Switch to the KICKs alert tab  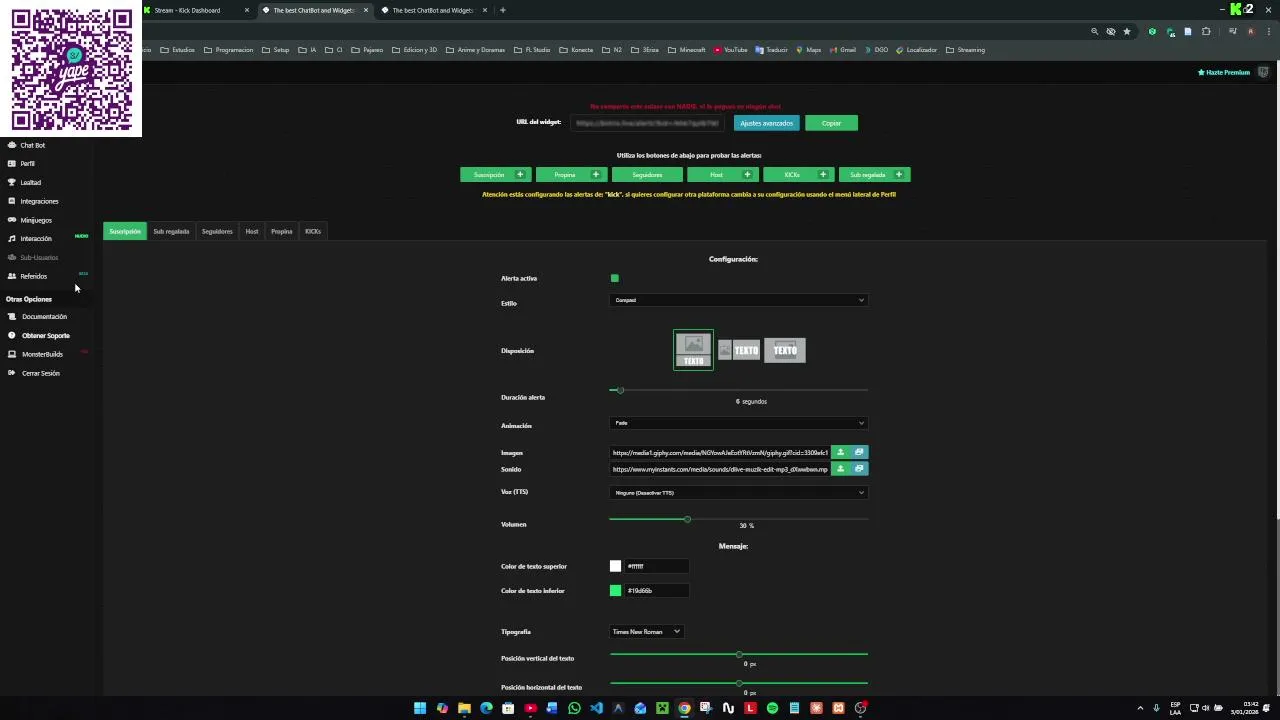point(313,231)
